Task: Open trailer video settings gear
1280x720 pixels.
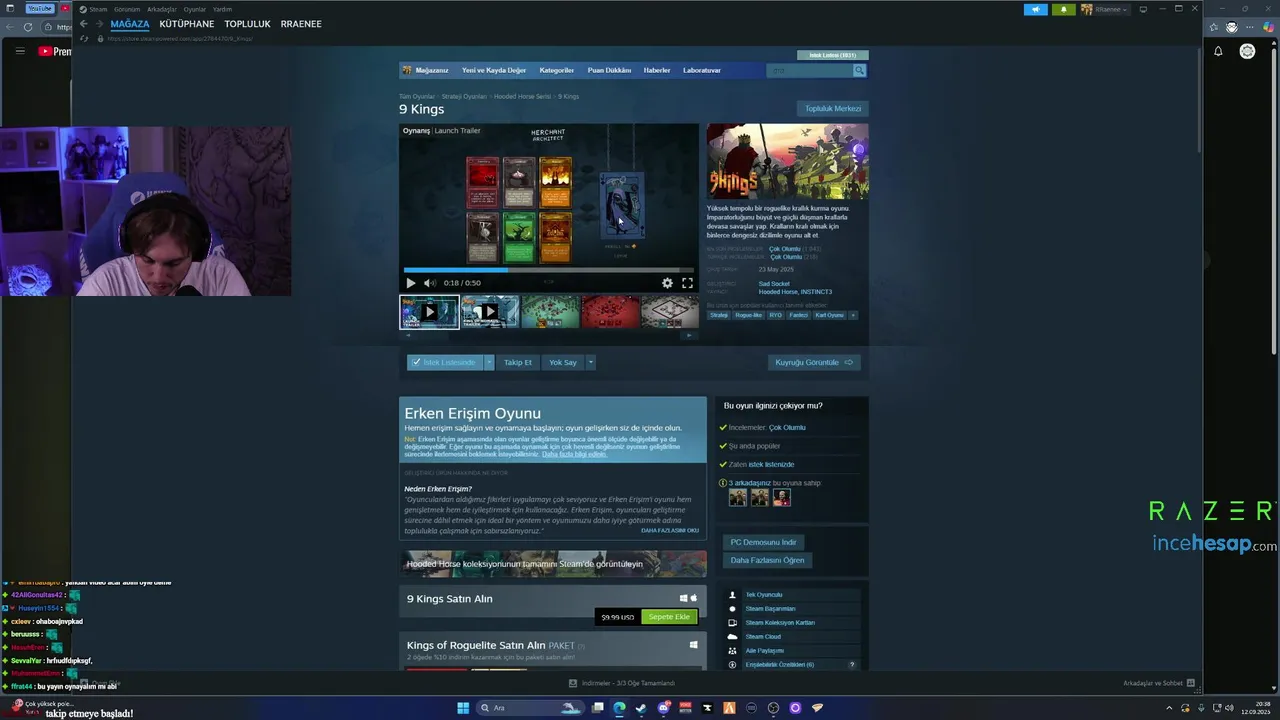Action: pyautogui.click(x=667, y=283)
